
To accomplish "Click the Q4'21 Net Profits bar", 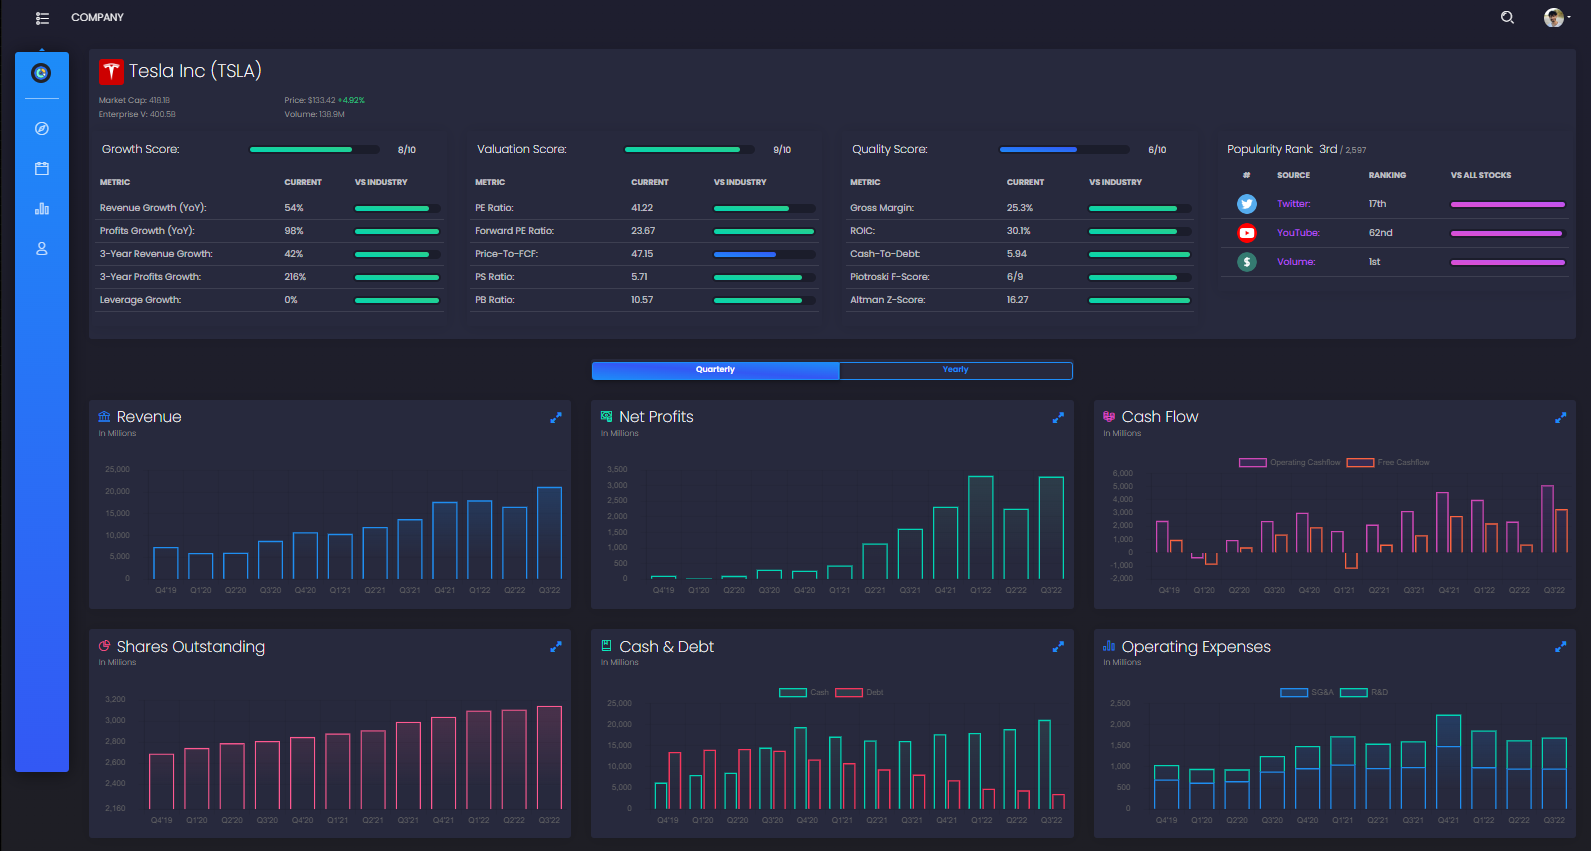I will point(945,543).
